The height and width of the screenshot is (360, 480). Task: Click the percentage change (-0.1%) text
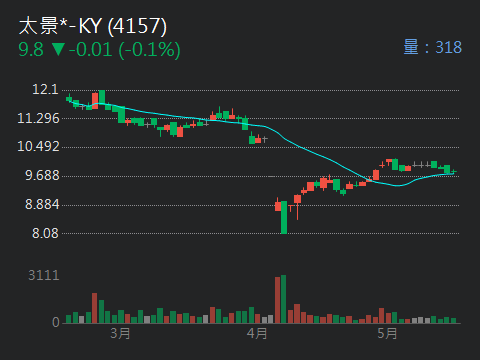[150, 50]
